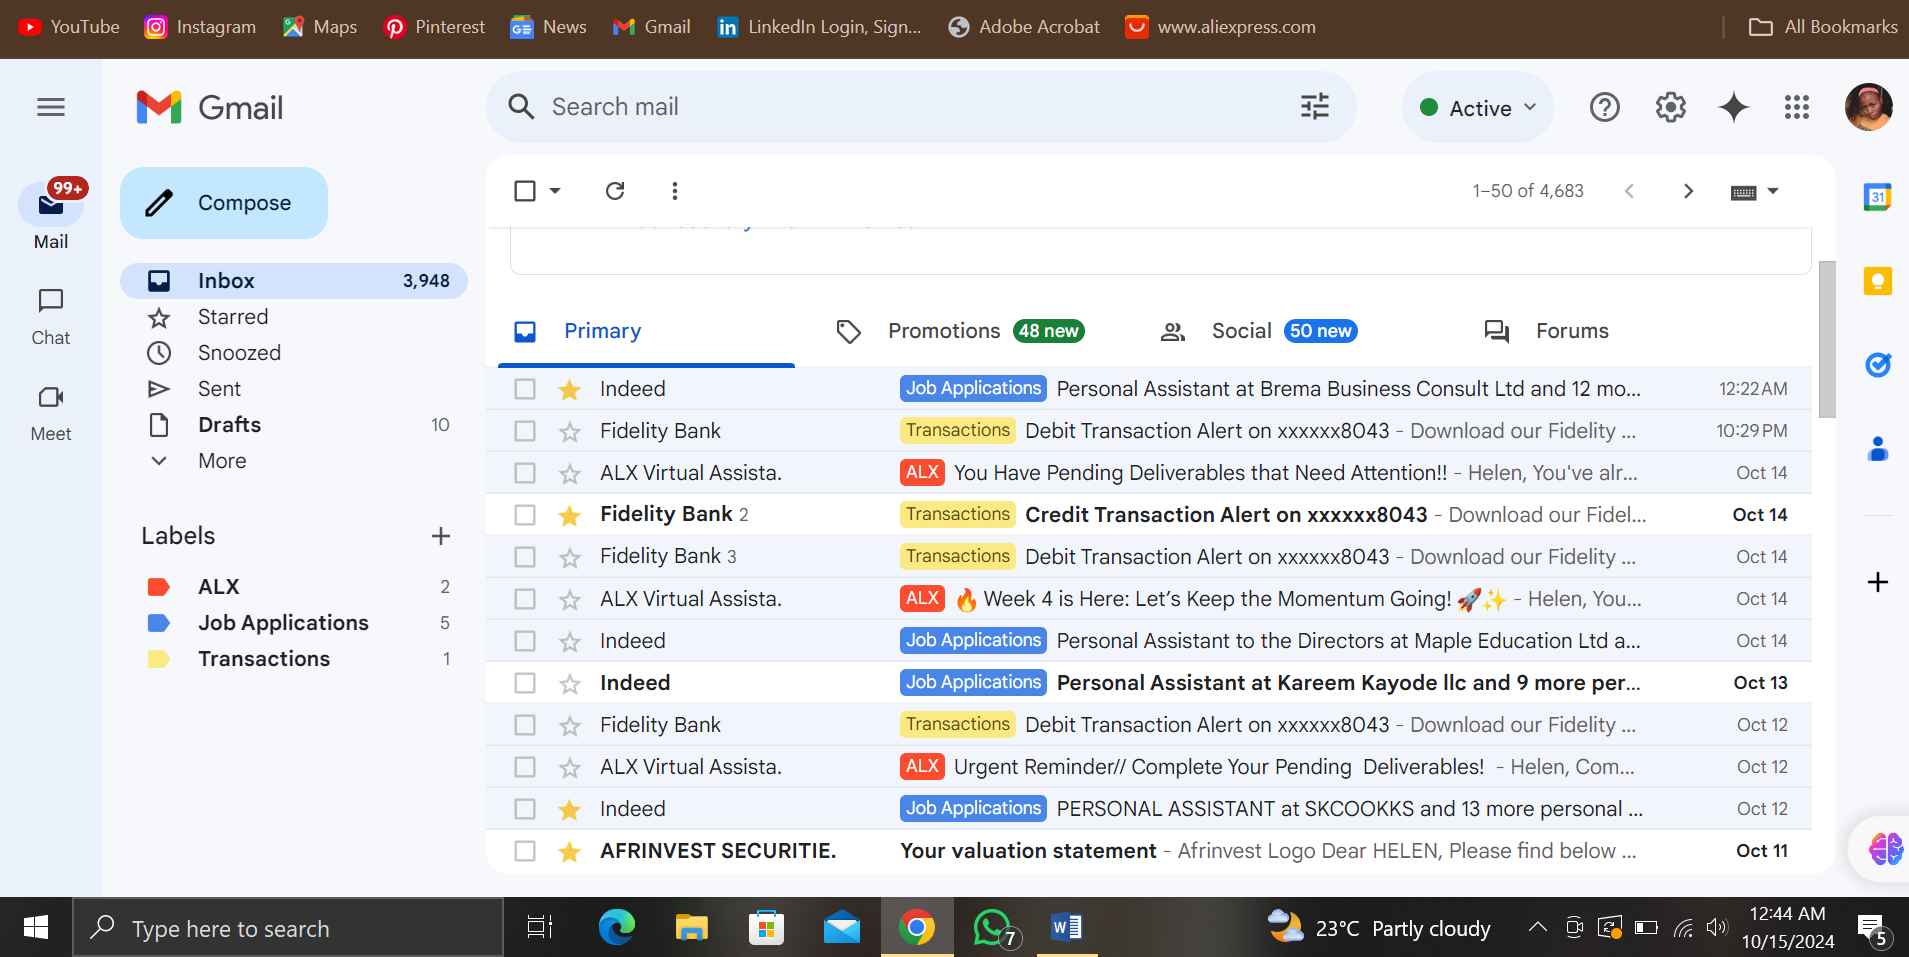
Task: Click the refresh inbox icon
Action: 615,191
